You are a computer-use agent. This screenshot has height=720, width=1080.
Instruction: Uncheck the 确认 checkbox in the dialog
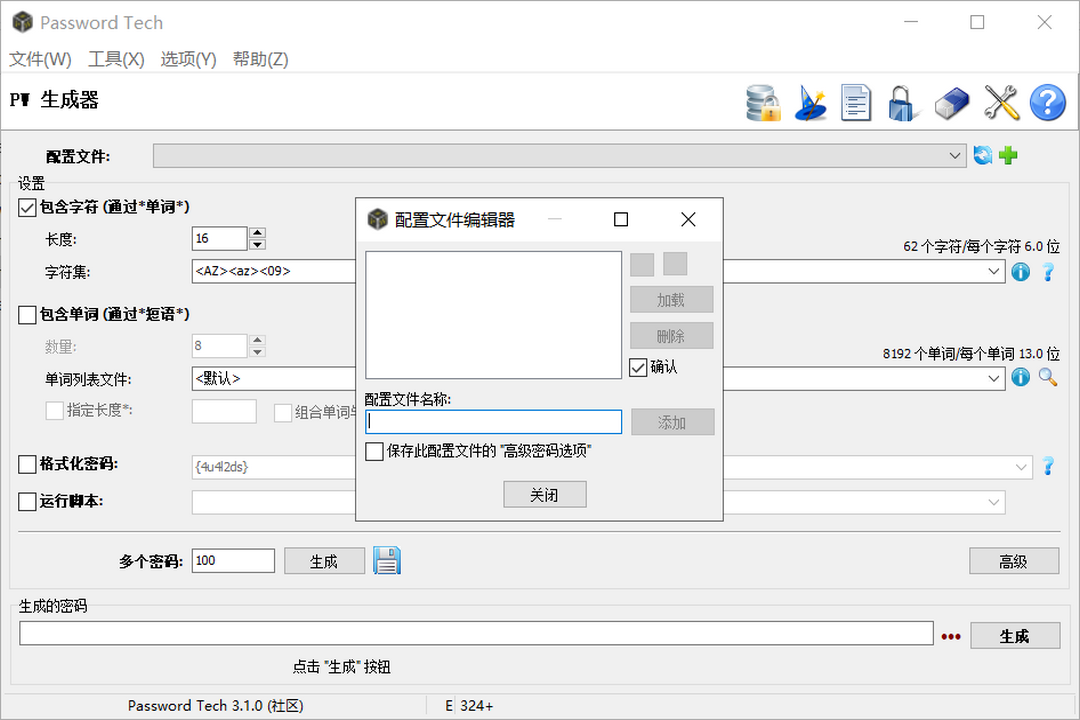[x=637, y=366]
